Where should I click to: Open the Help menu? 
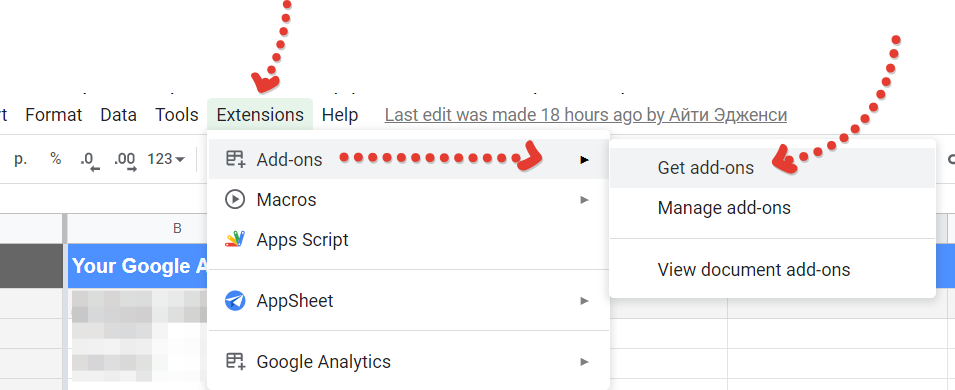340,115
